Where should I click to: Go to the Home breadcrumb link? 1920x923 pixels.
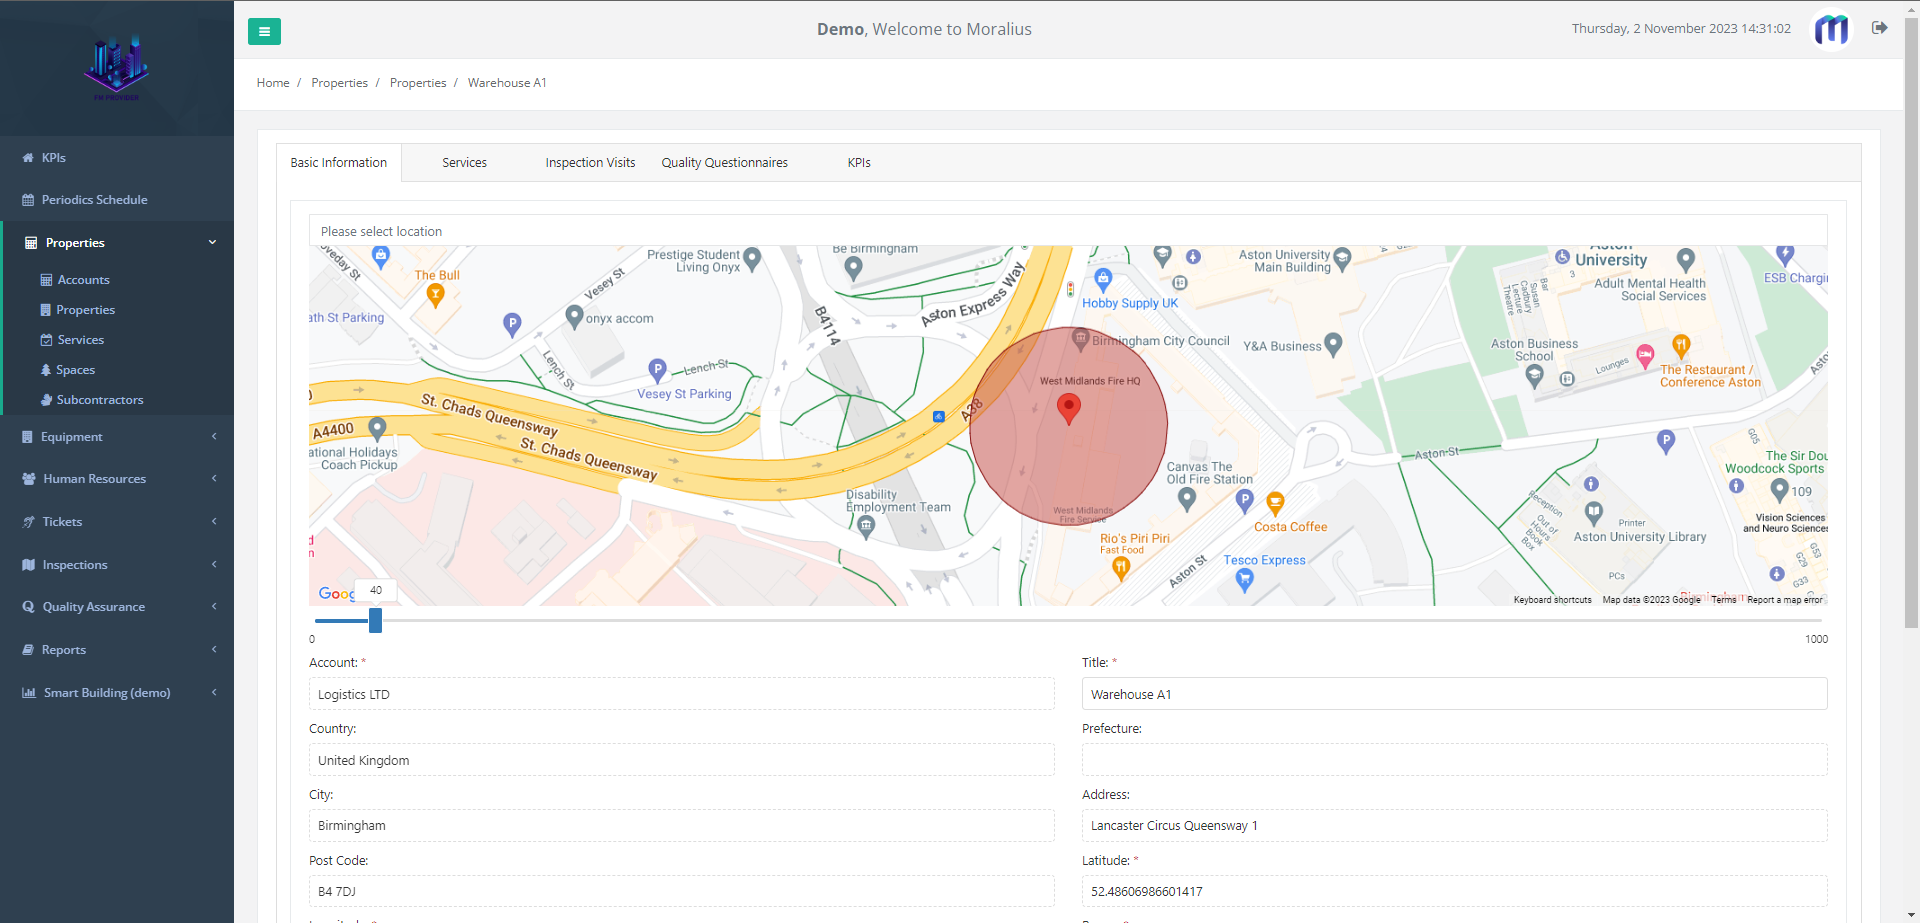273,83
